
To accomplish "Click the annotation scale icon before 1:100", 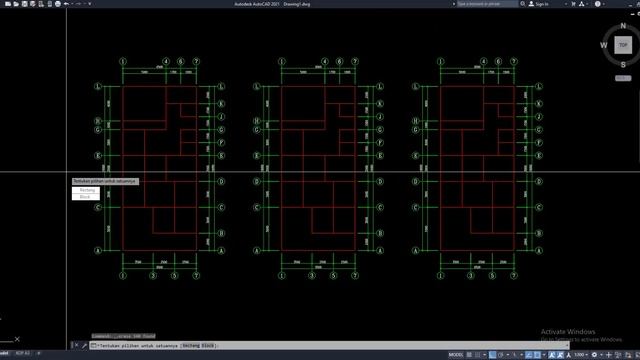I will (569, 355).
